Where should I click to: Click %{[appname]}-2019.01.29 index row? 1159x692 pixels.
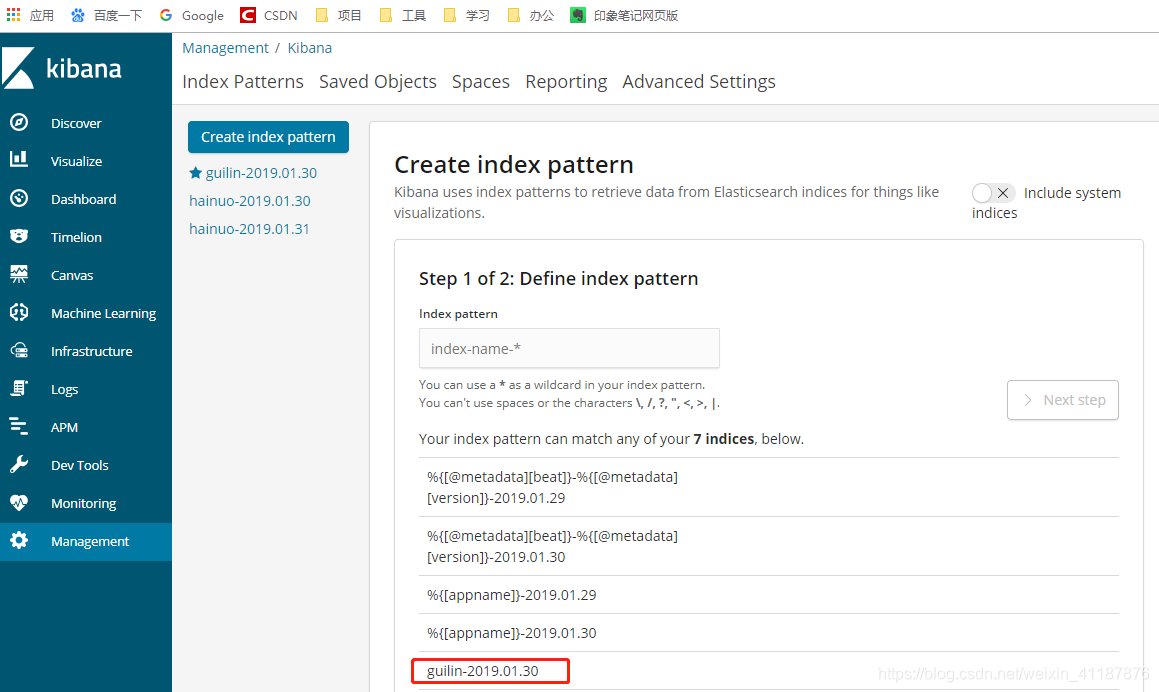click(769, 595)
